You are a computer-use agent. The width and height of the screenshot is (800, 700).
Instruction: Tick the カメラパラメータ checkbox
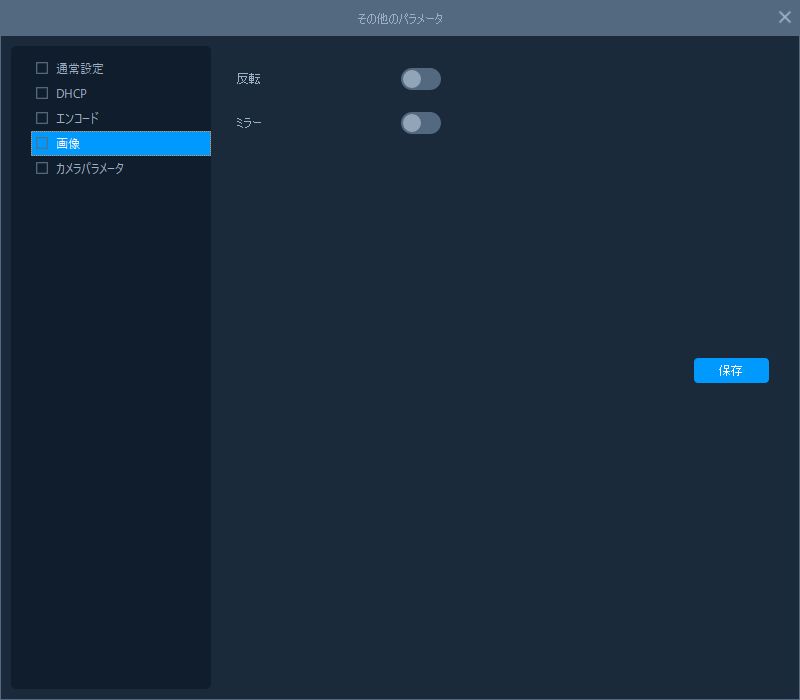click(42, 168)
